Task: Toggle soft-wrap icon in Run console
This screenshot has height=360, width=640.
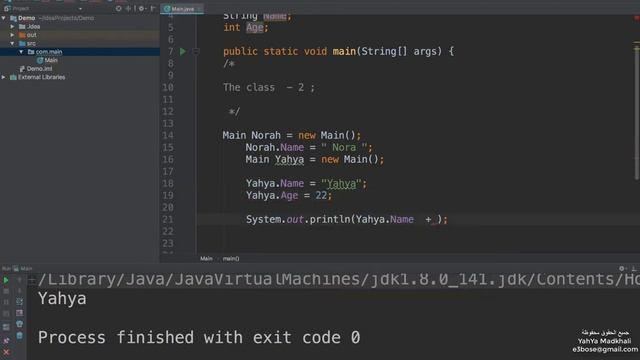Action: tap(19, 302)
